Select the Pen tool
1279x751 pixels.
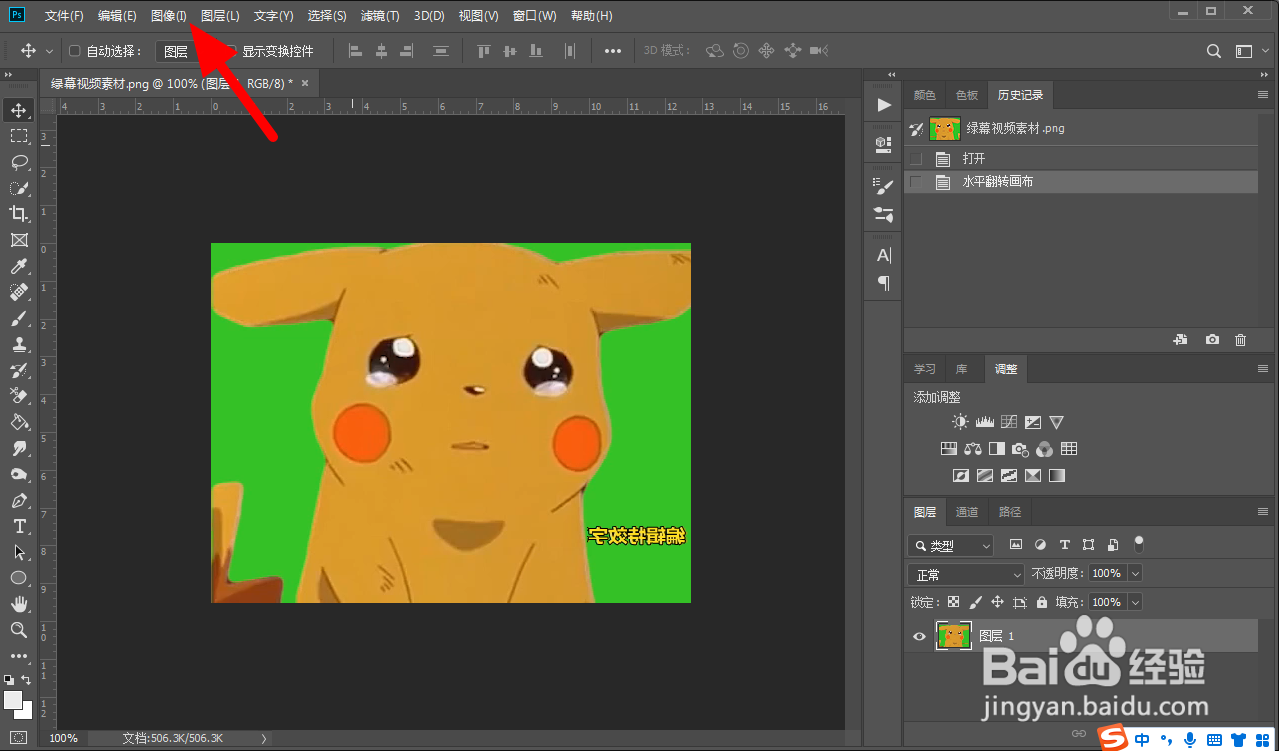point(19,500)
